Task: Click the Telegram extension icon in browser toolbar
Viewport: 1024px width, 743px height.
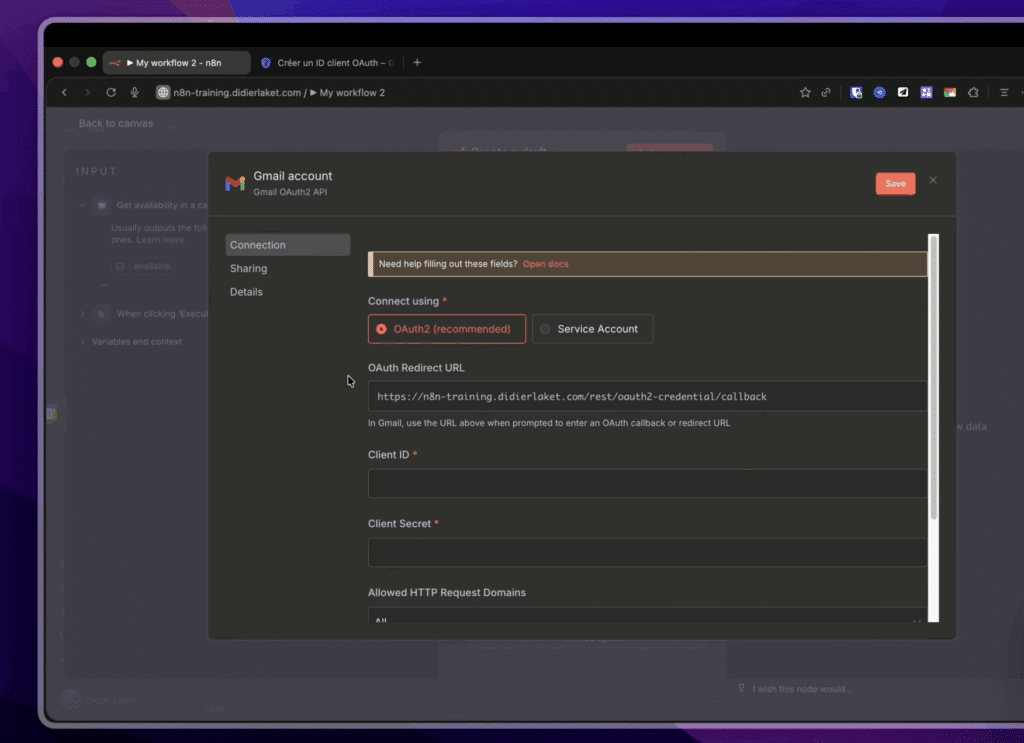Action: [x=903, y=92]
